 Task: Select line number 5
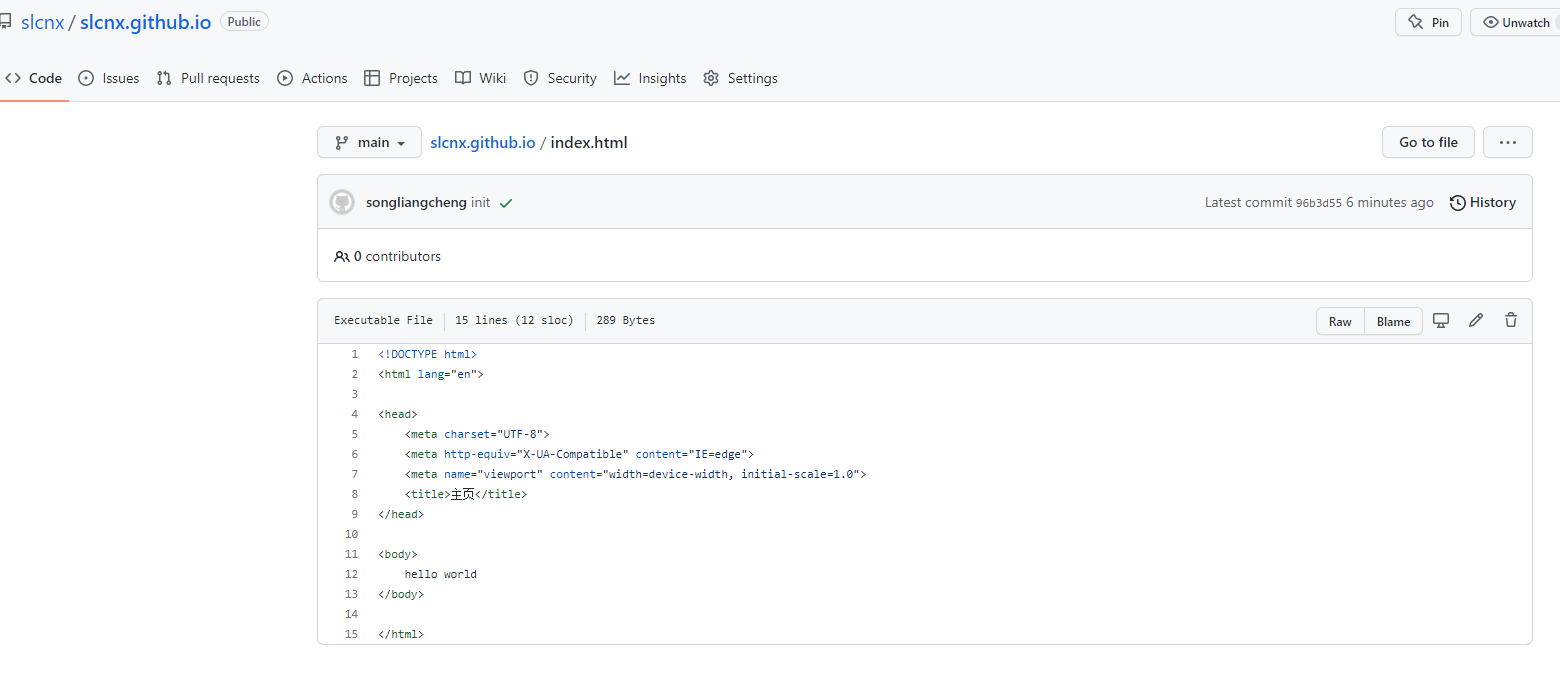click(x=354, y=434)
